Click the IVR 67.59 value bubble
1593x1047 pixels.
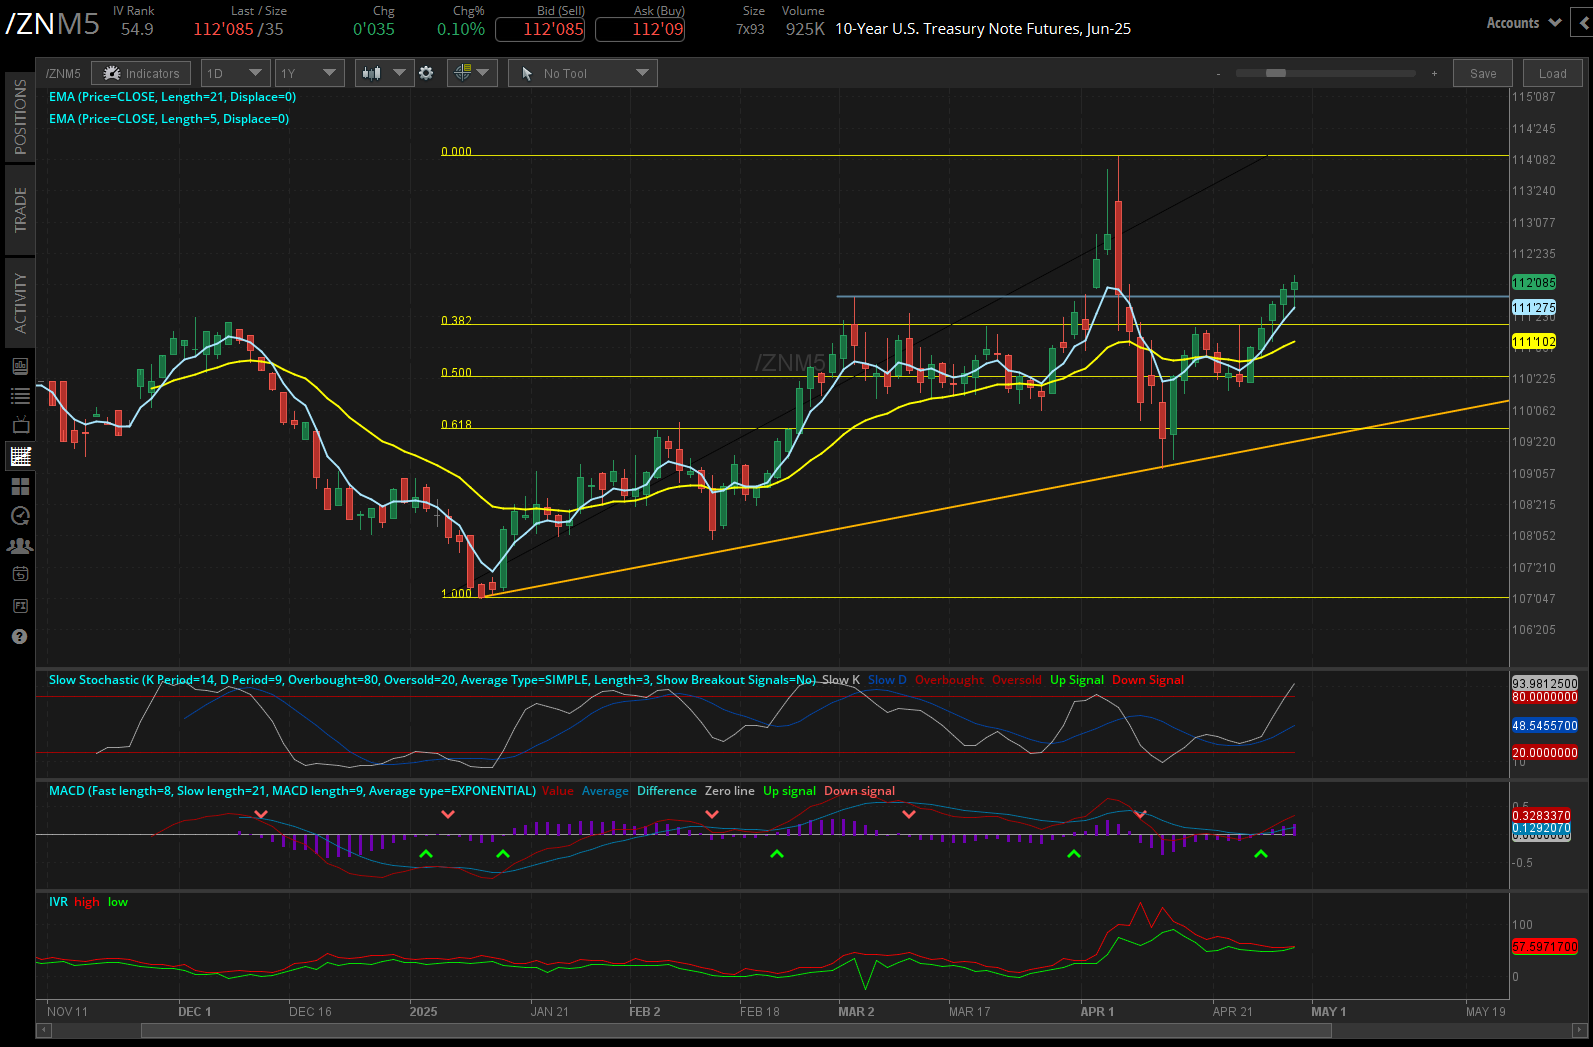click(x=1545, y=946)
